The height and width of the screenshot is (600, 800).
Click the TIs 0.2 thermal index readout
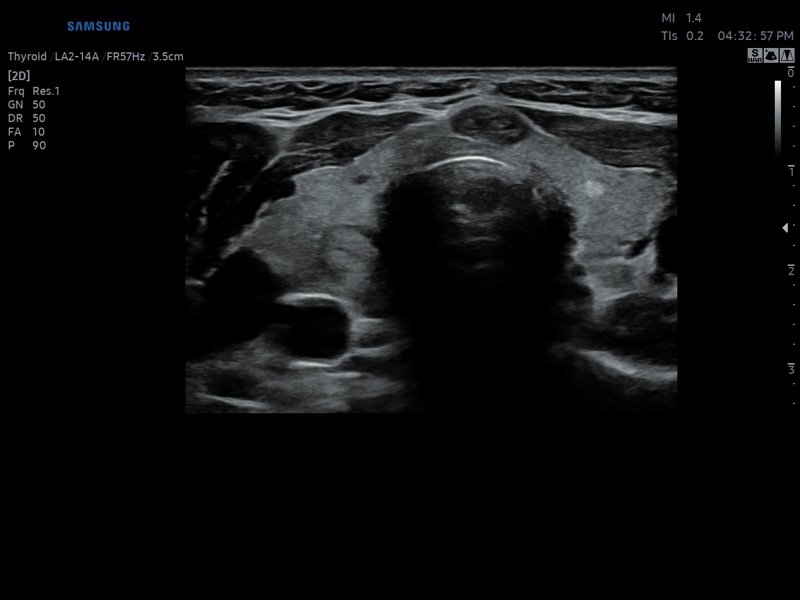pyautogui.click(x=681, y=35)
